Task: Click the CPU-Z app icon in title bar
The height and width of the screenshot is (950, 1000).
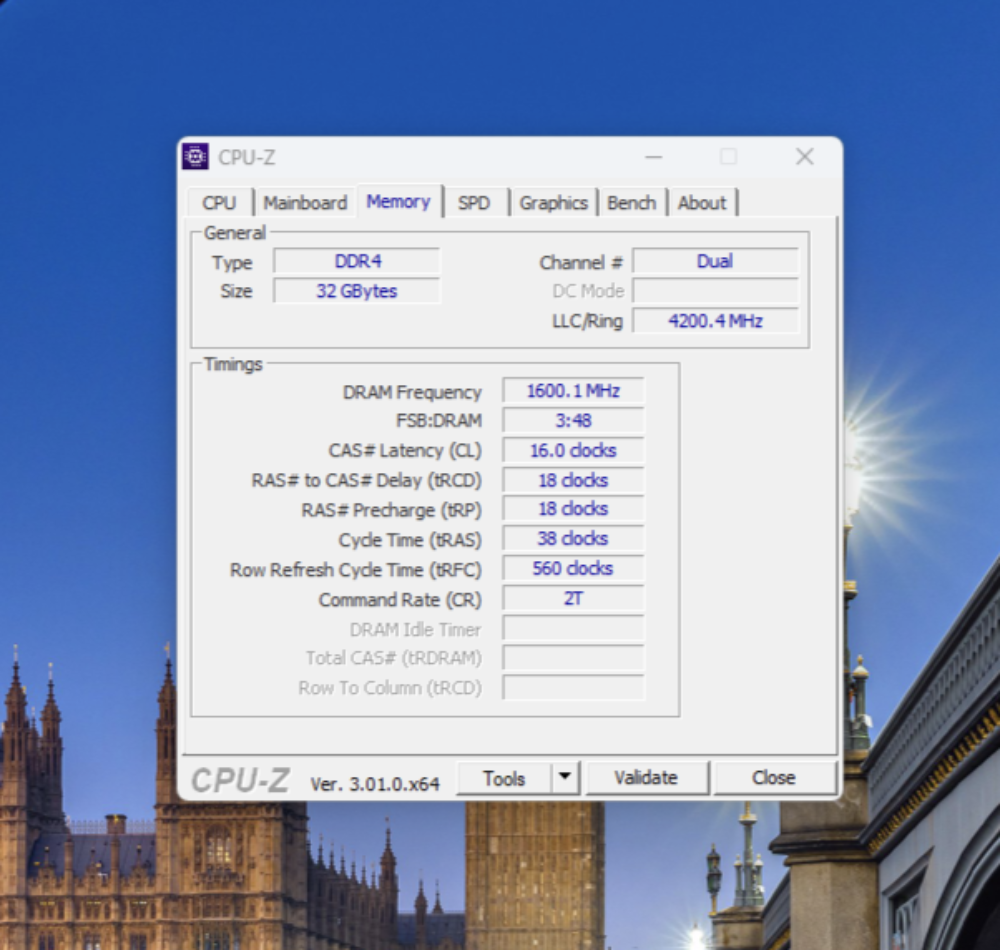Action: 195,156
